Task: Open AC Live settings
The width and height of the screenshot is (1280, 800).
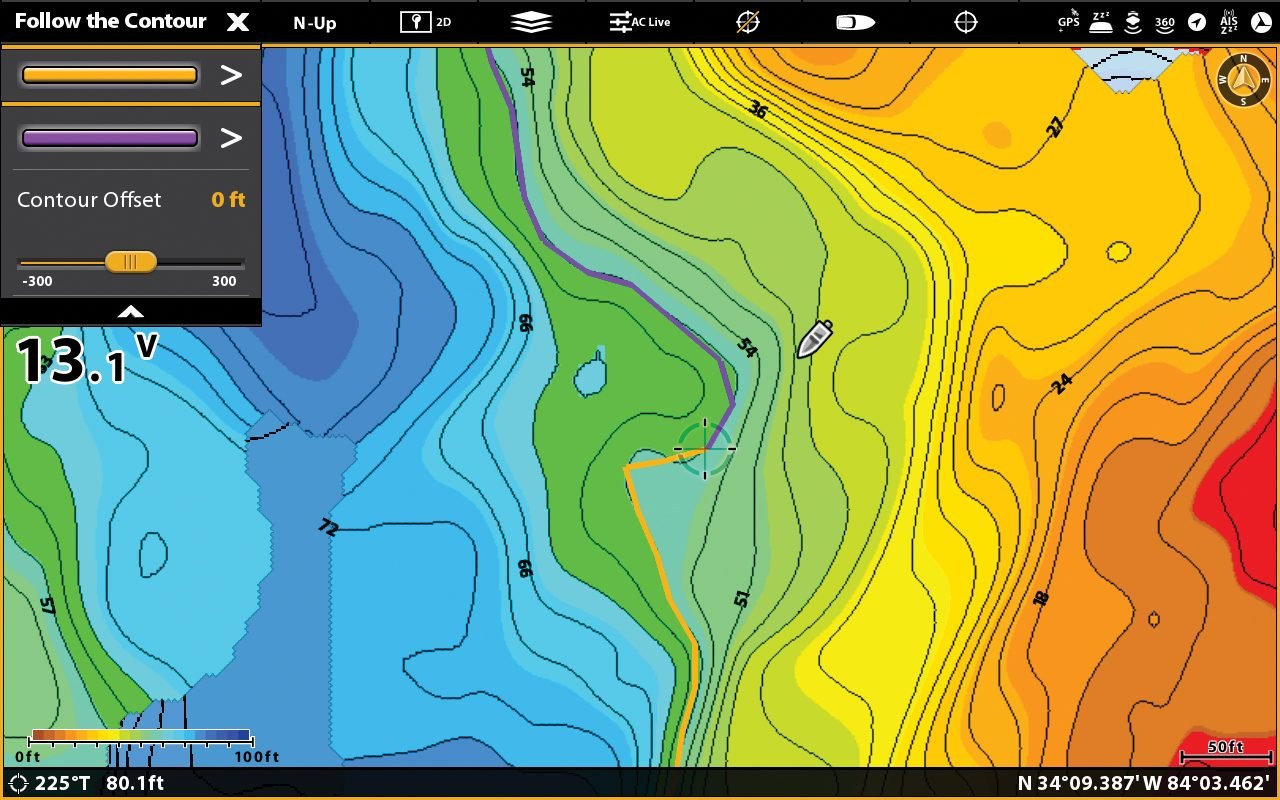Action: 640,22
